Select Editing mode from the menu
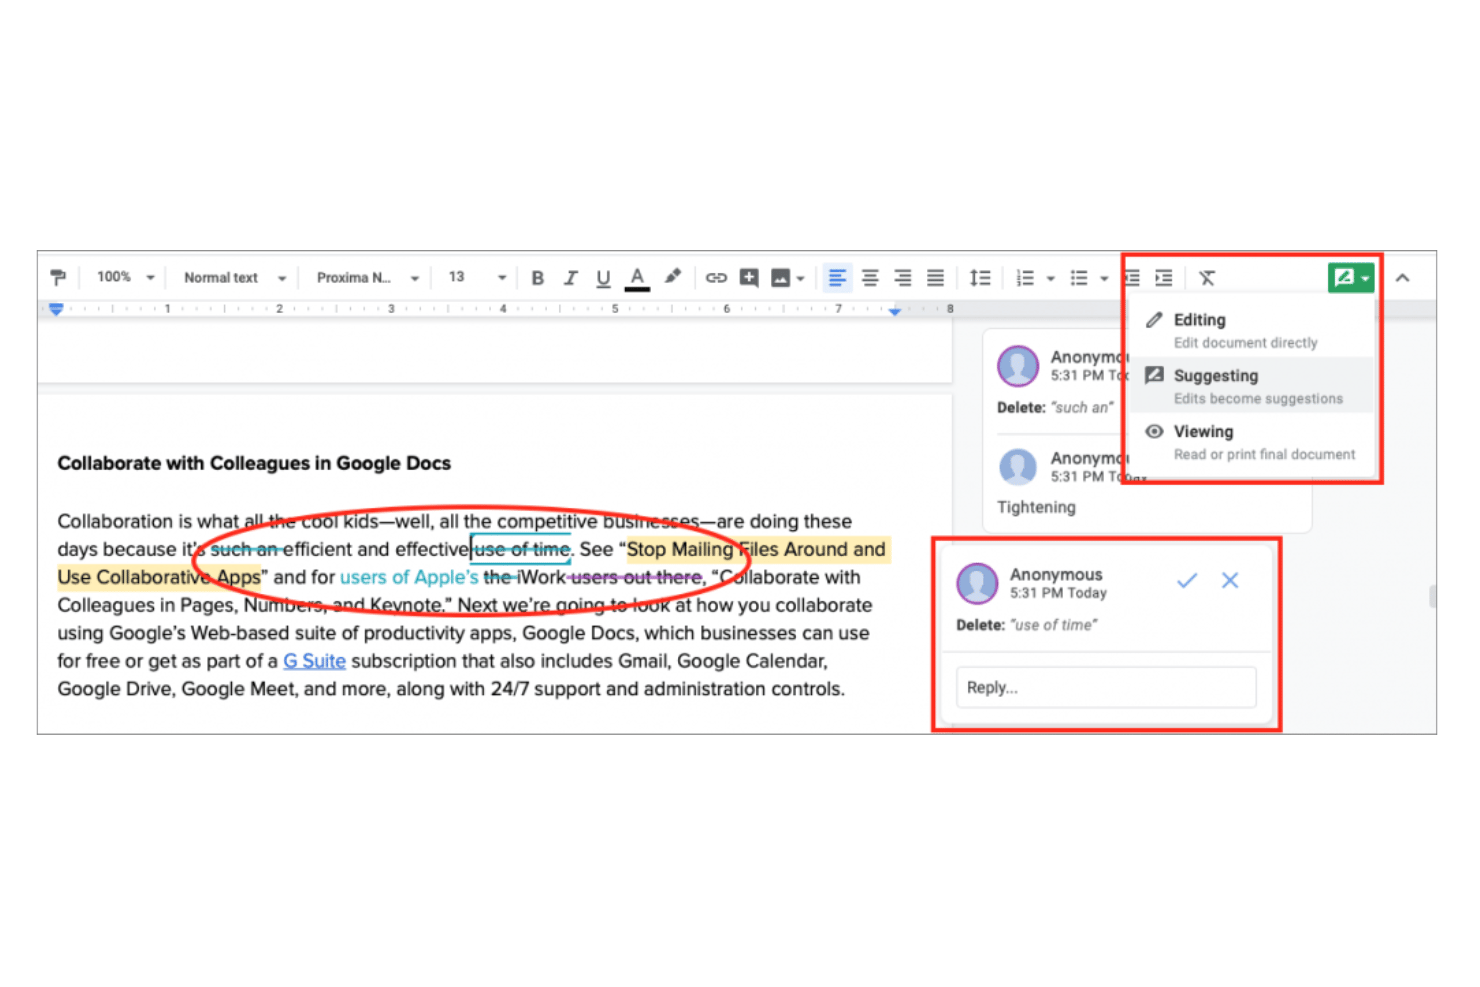This screenshot has width=1480, height=987. pyautogui.click(x=1252, y=330)
